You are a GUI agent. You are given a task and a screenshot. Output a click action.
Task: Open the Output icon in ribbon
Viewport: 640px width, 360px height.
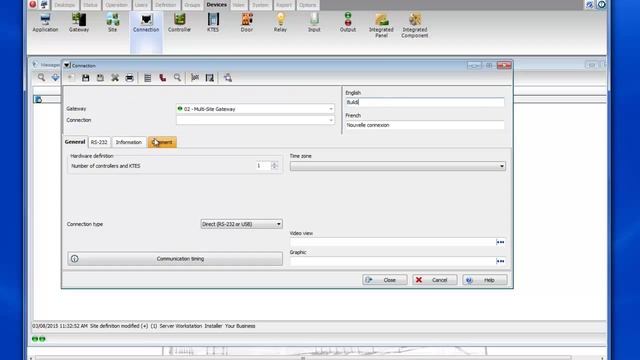click(x=348, y=23)
